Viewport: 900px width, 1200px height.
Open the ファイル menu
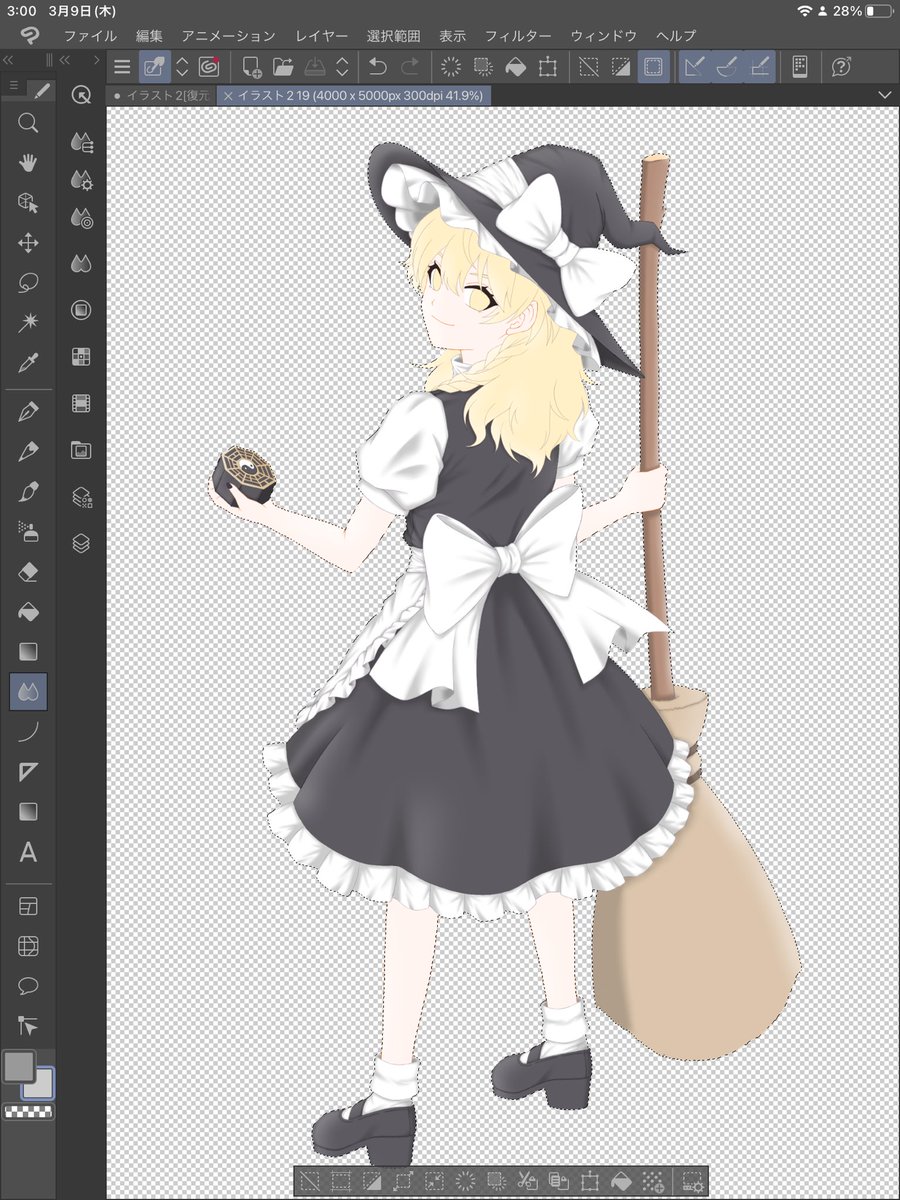(90, 35)
